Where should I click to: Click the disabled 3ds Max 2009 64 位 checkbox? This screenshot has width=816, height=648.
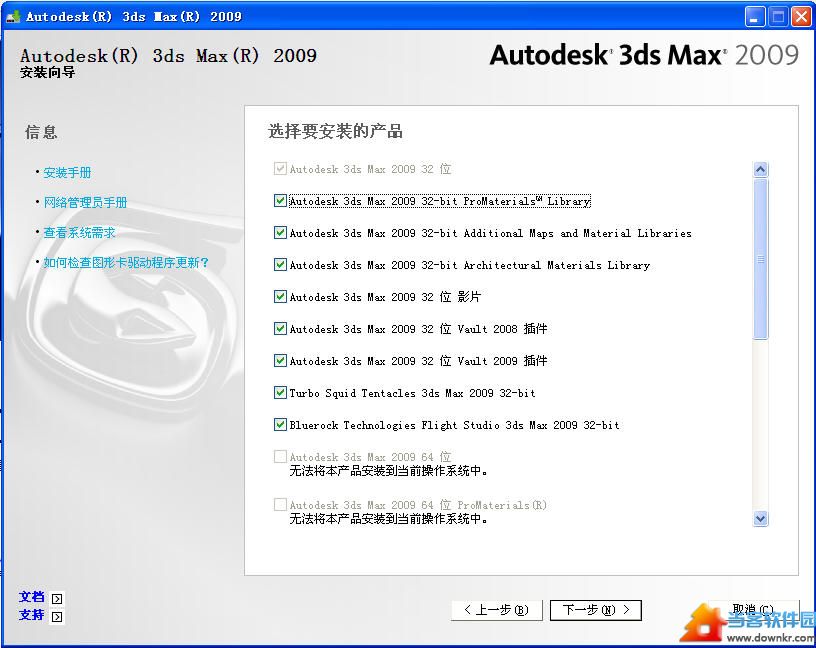[280, 456]
